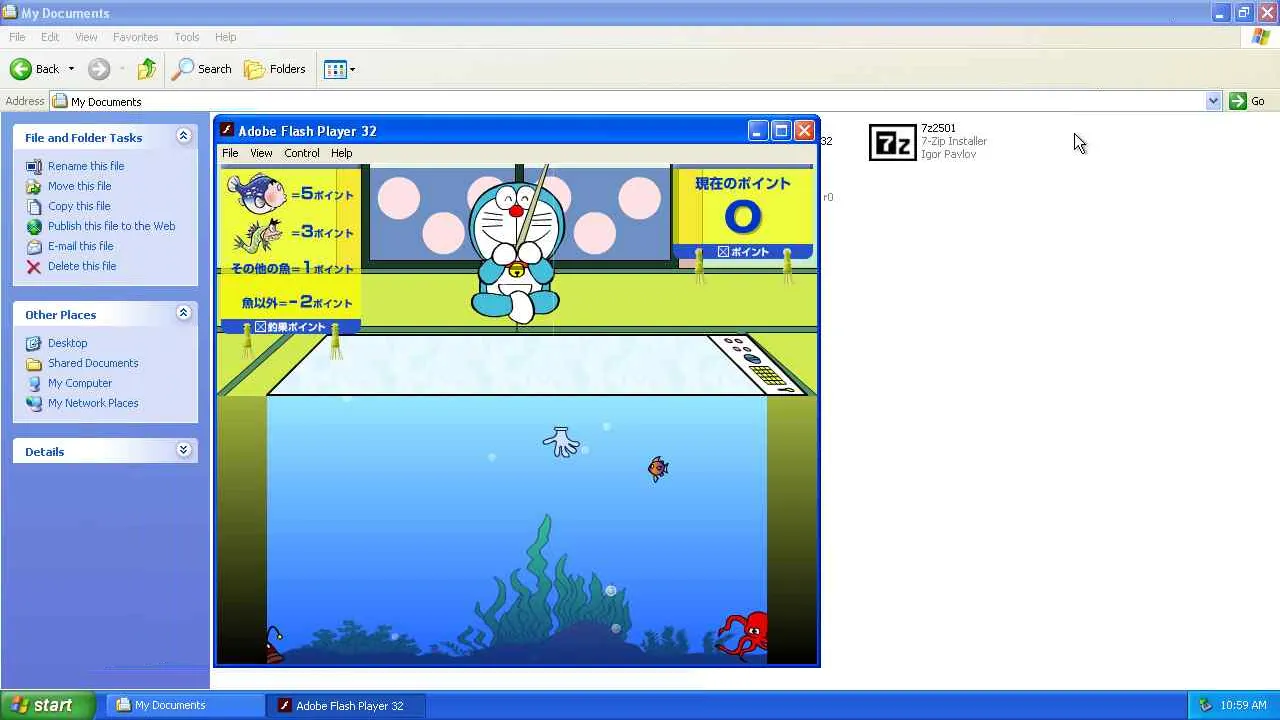The image size is (1280, 720).
Task: Click the white glove in the water
Action: click(561, 441)
